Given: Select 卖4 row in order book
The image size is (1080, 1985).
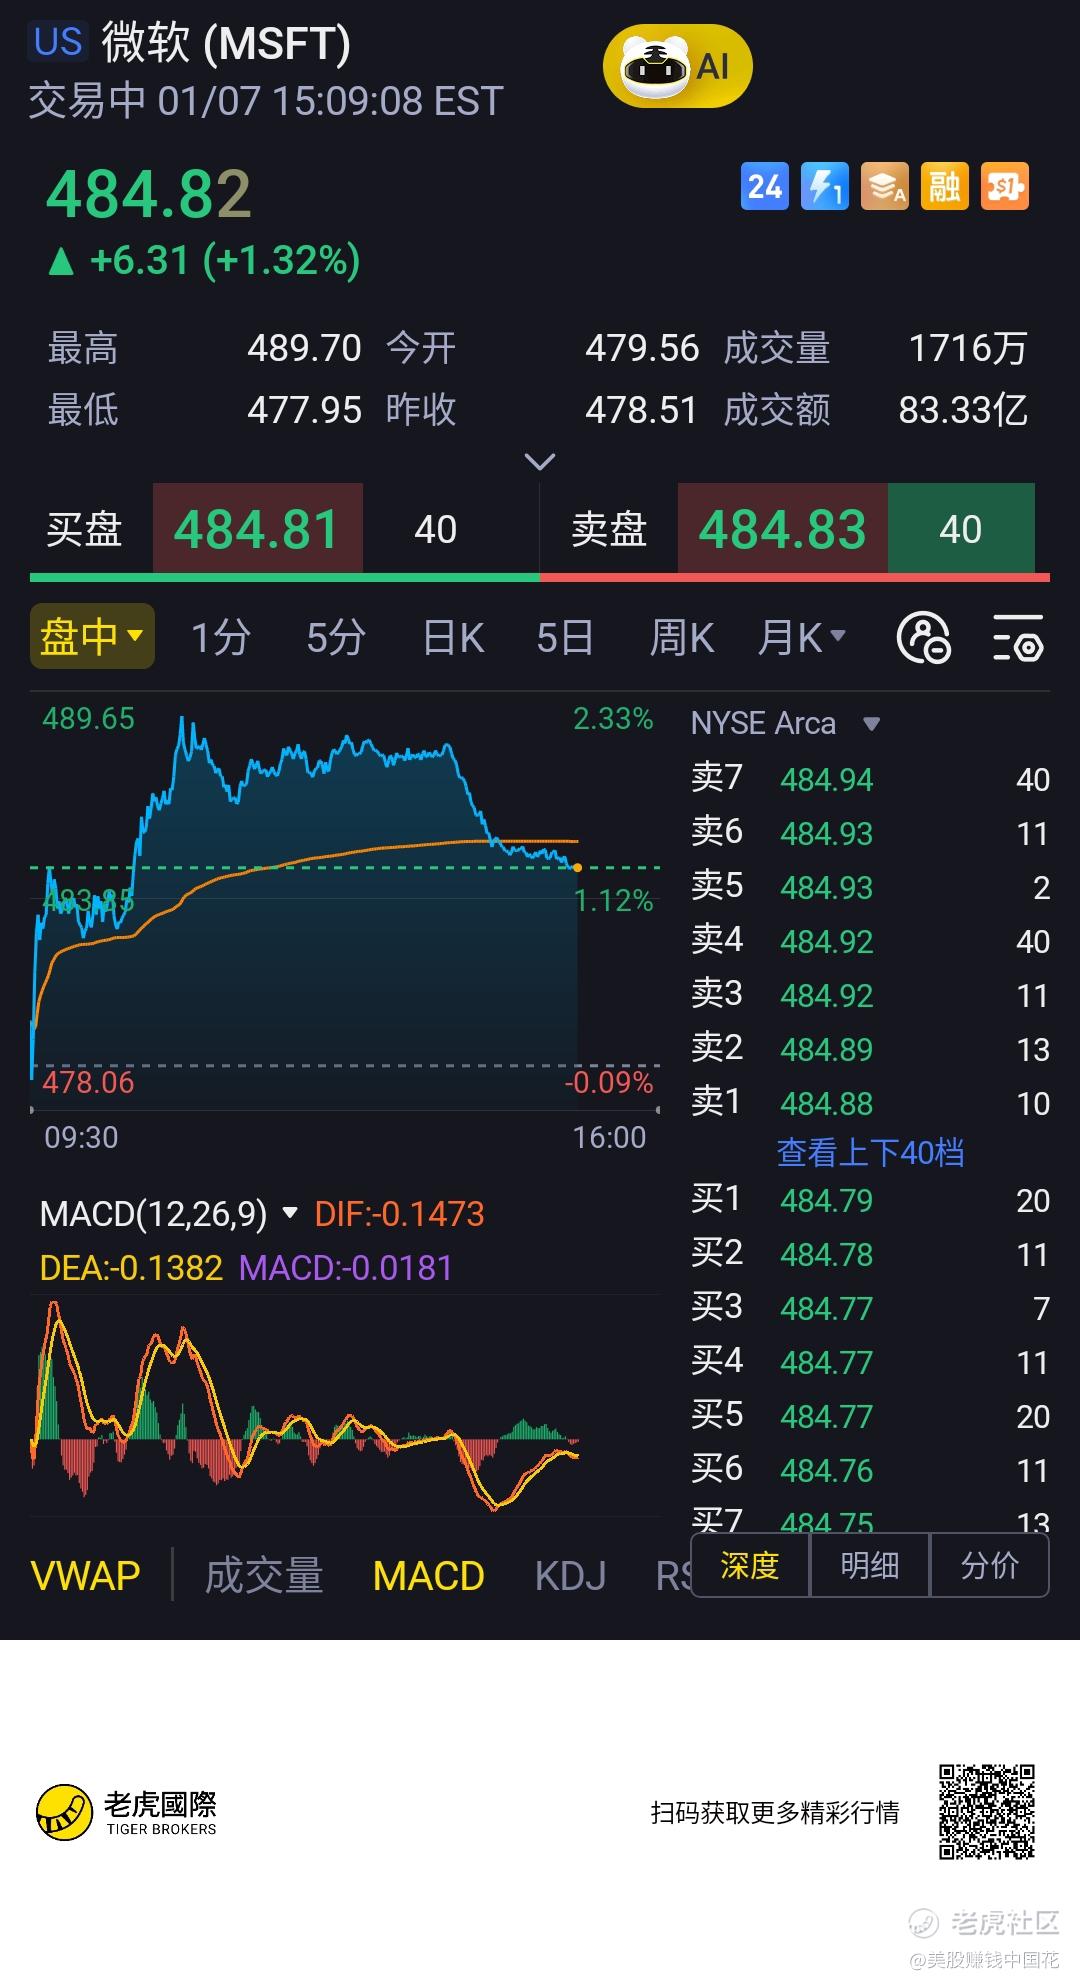Looking at the screenshot, I should pos(870,941).
